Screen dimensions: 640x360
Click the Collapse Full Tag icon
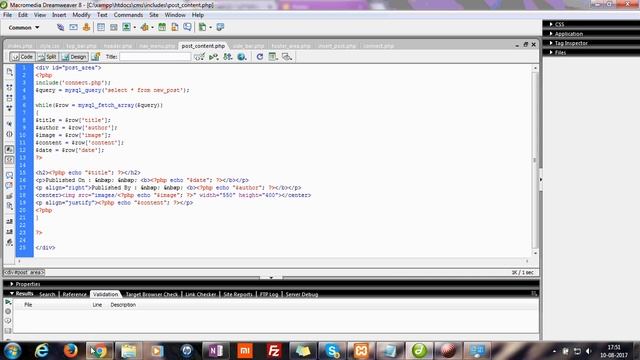tap(9, 87)
